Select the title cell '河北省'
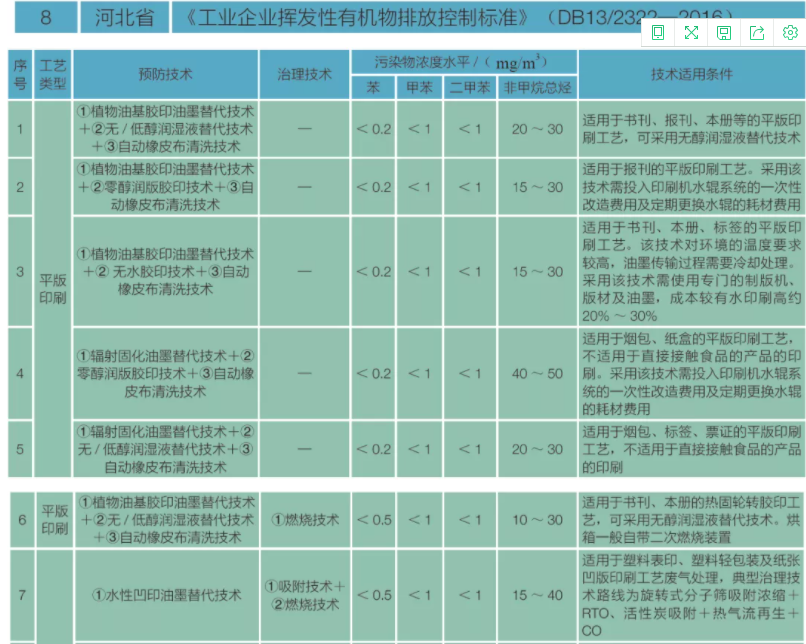The width and height of the screenshot is (806, 644). click(x=124, y=17)
